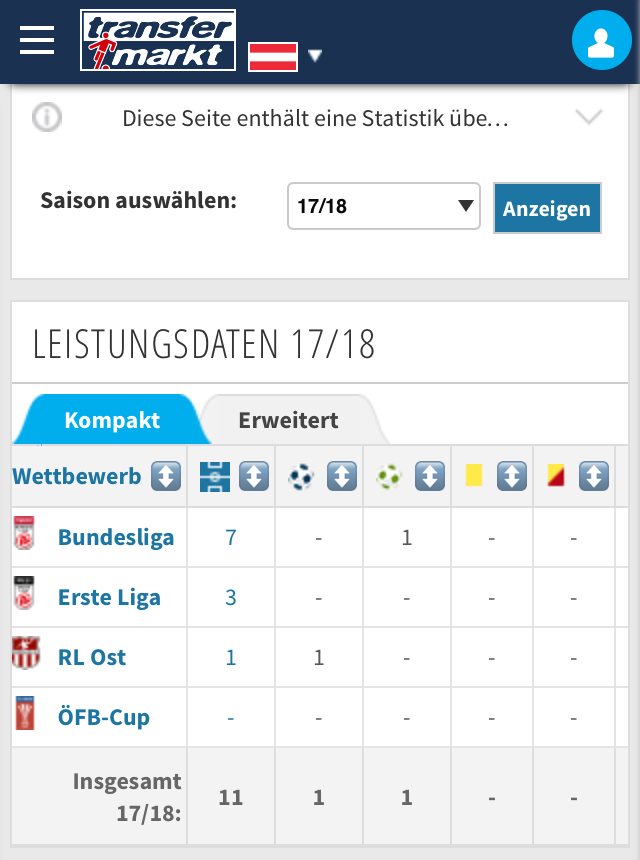This screenshot has height=860, width=640.
Task: Click the yellow card column icon
Action: (x=474, y=475)
